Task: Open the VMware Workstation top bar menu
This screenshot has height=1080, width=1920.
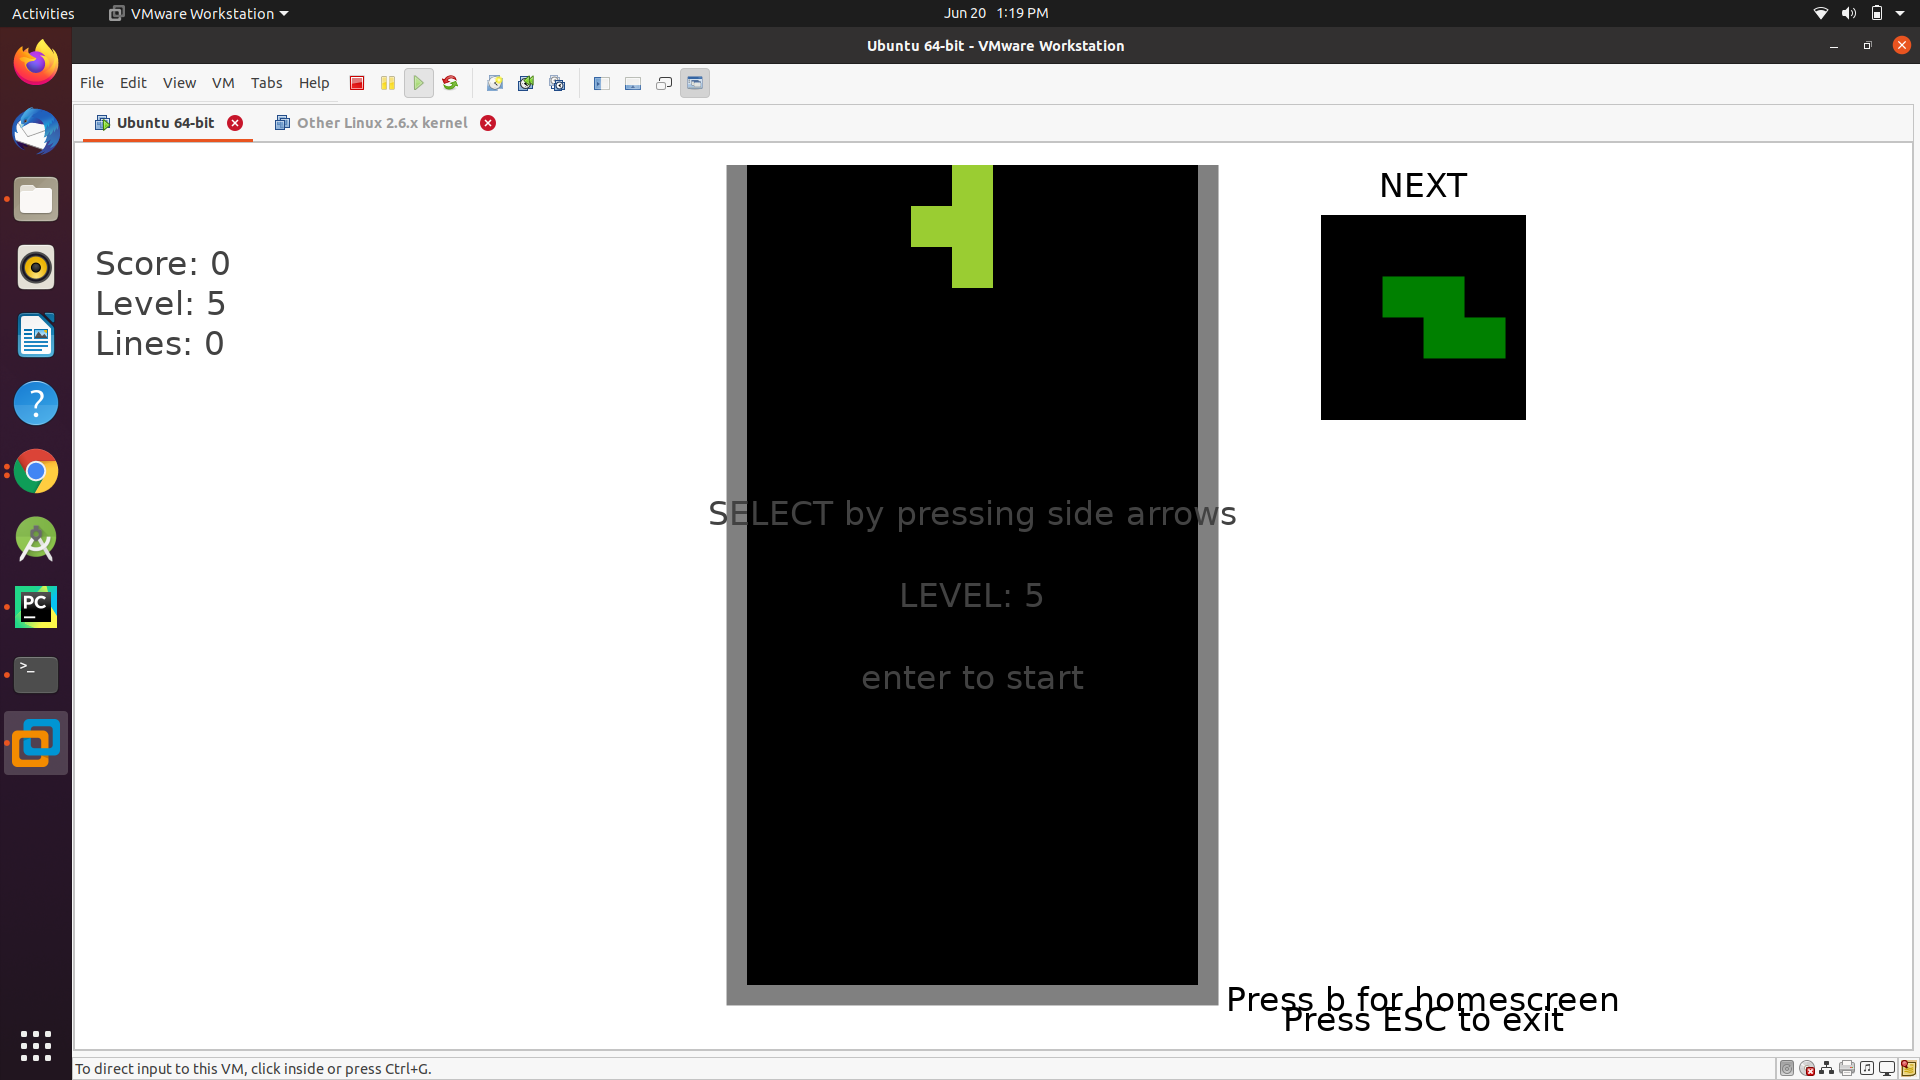Action: [196, 13]
